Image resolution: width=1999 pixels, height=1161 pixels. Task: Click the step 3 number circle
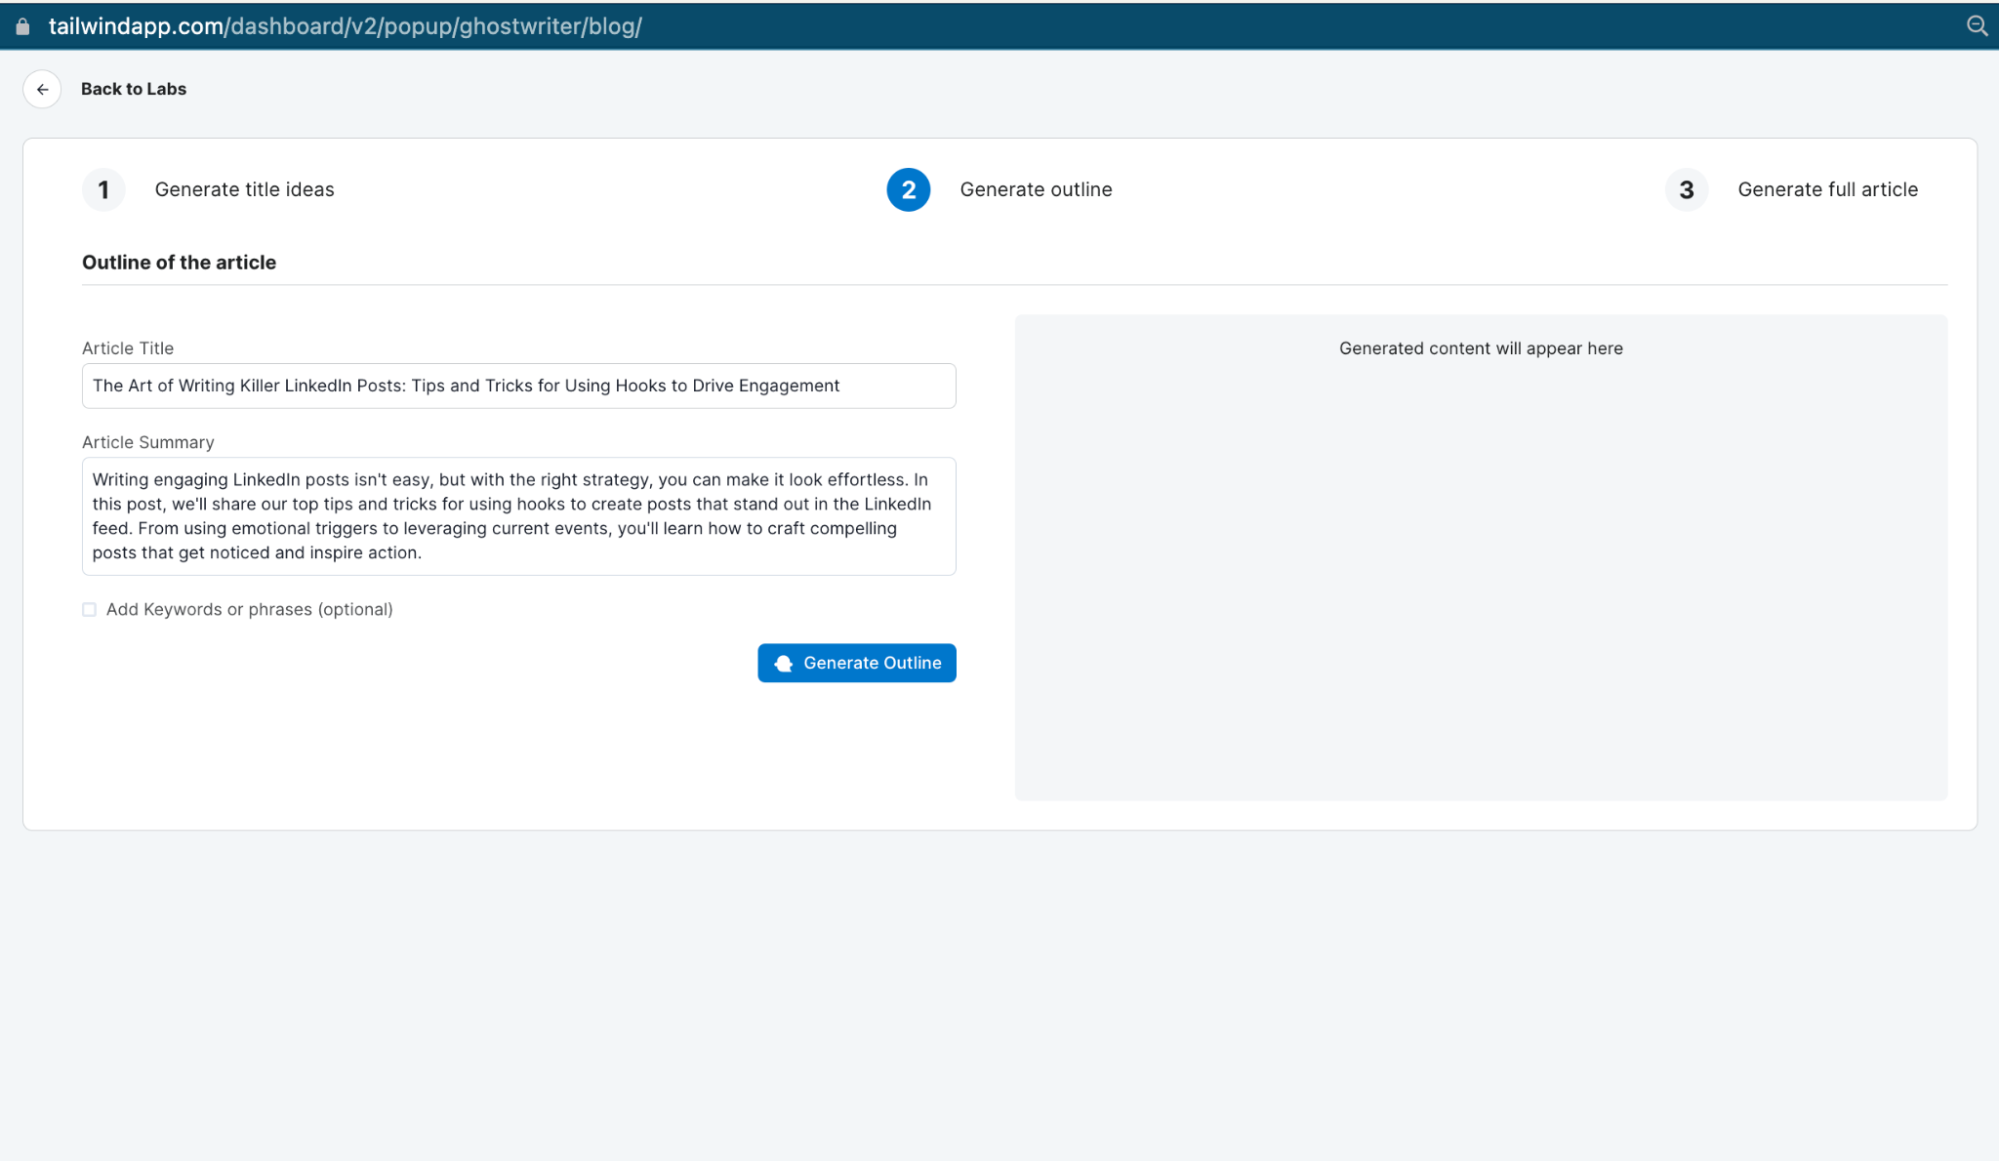pyautogui.click(x=1686, y=190)
